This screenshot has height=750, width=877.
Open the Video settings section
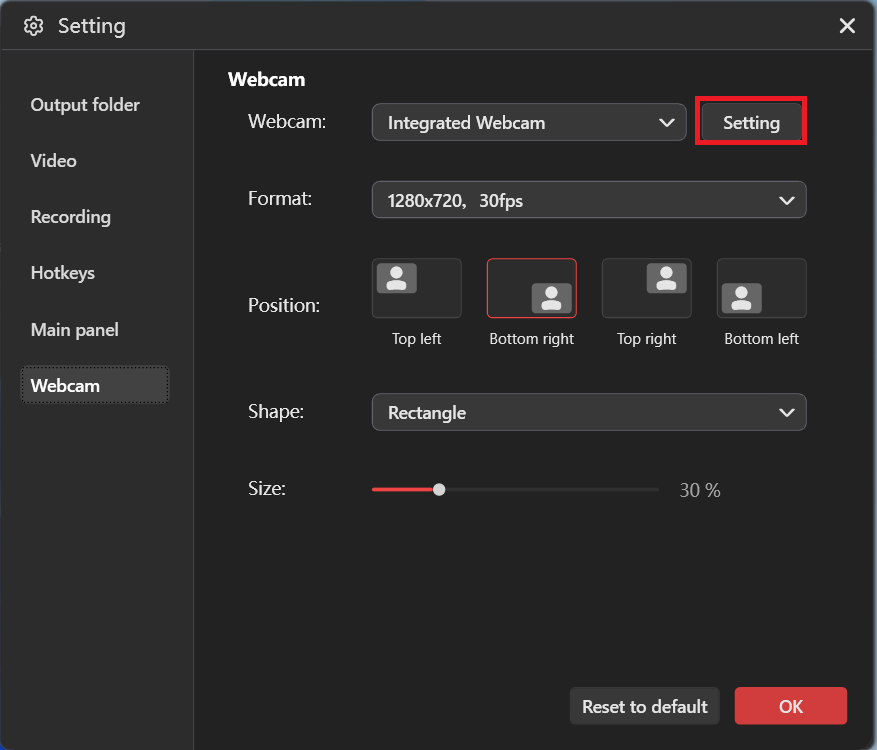click(x=53, y=160)
